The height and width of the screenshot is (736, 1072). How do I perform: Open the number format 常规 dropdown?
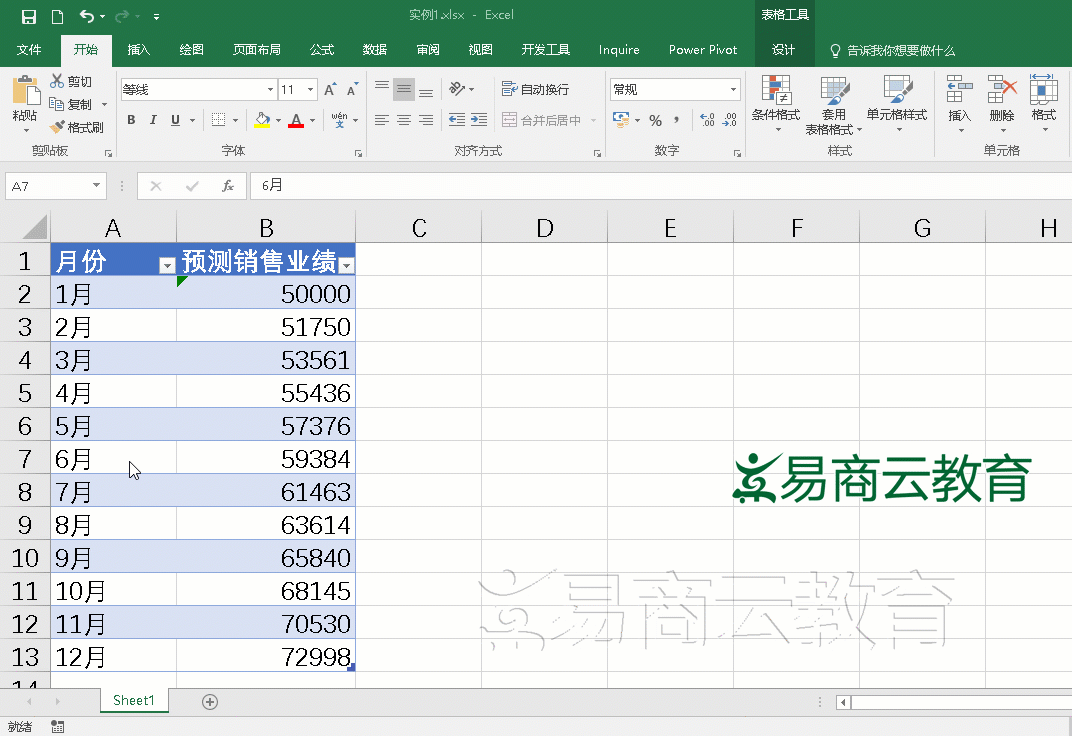734,90
